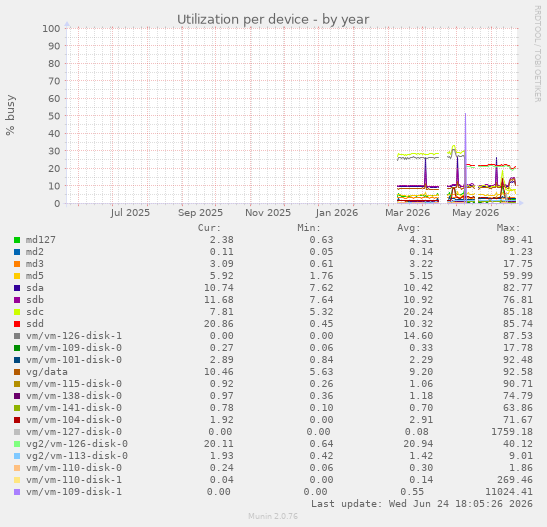Click the Mar 2026 axis label

(x=407, y=213)
